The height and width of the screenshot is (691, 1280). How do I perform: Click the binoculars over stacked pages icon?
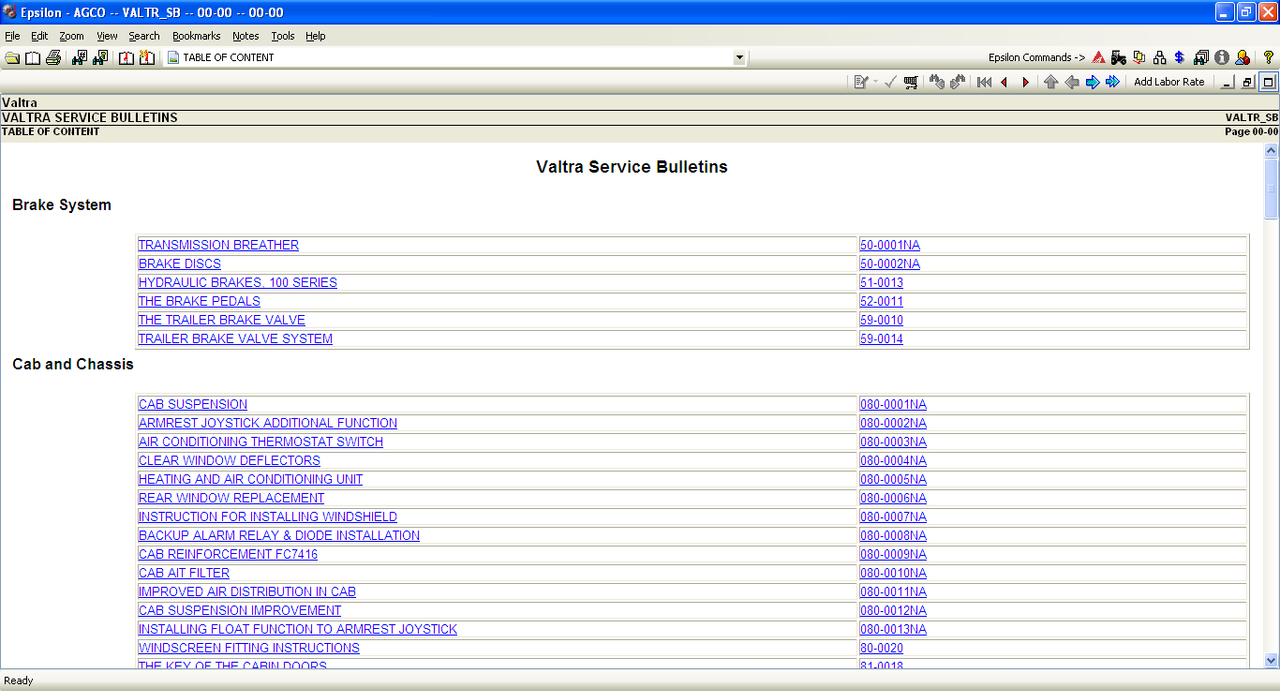click(1201, 58)
